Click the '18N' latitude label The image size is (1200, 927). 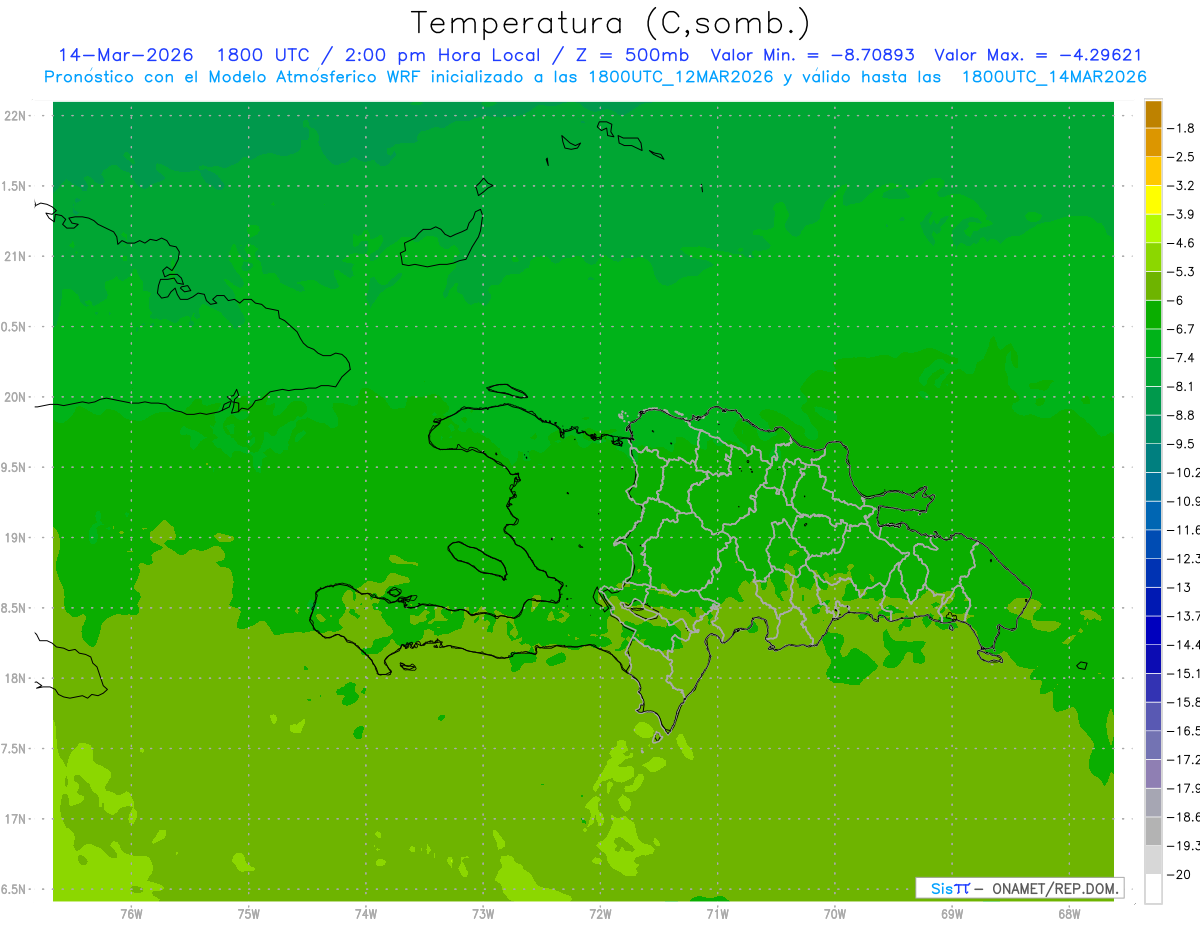pyautogui.click(x=16, y=679)
